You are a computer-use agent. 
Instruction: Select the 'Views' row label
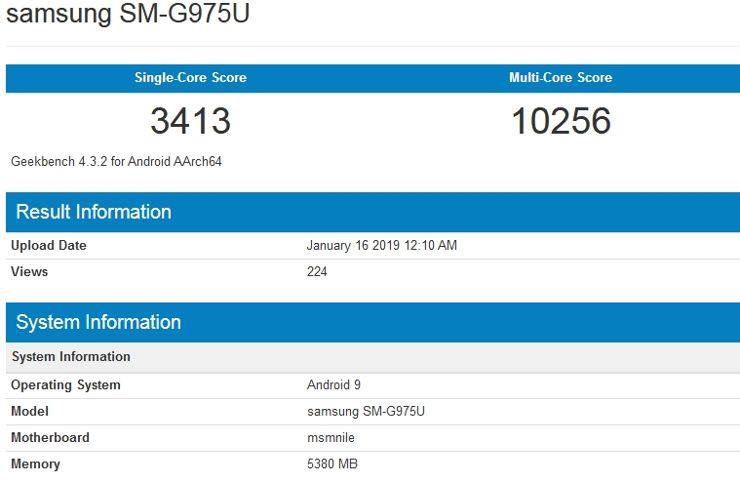coord(29,271)
